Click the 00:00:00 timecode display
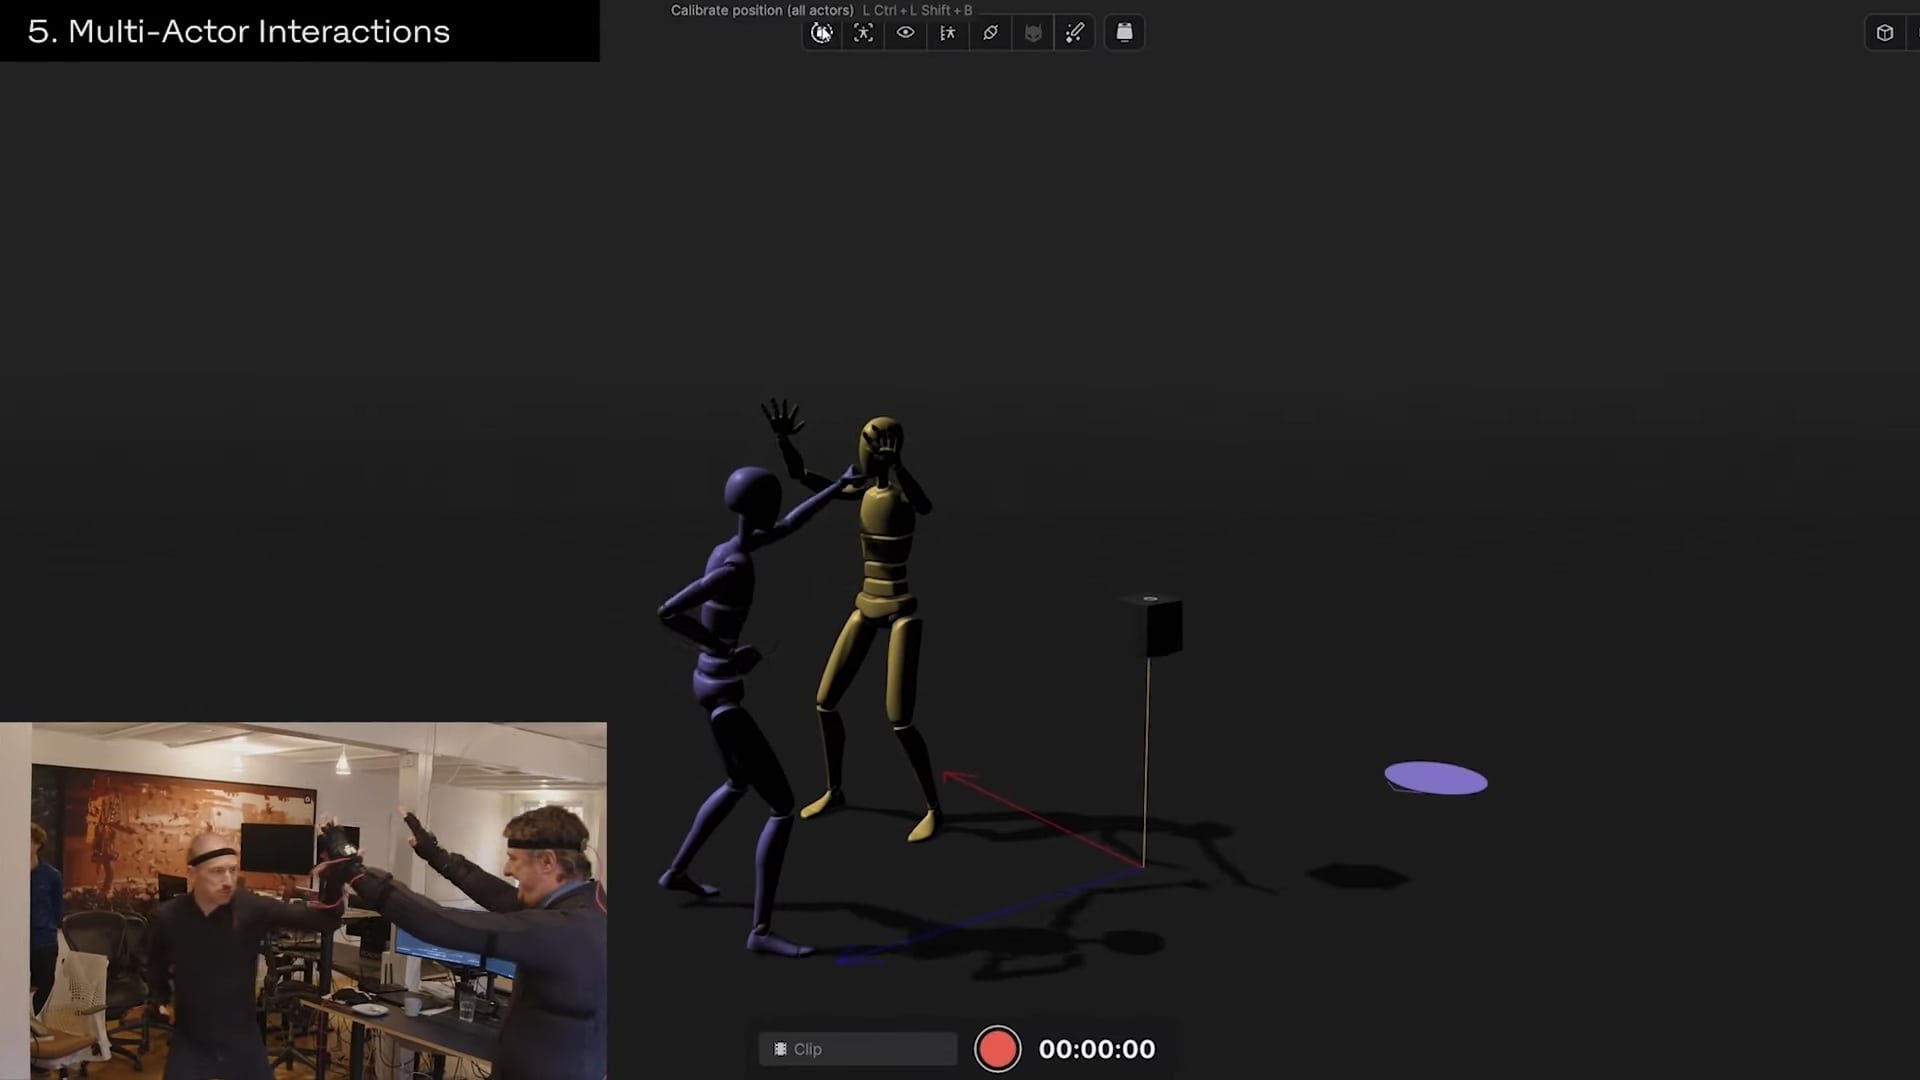This screenshot has height=1080, width=1920. pyautogui.click(x=1096, y=1048)
